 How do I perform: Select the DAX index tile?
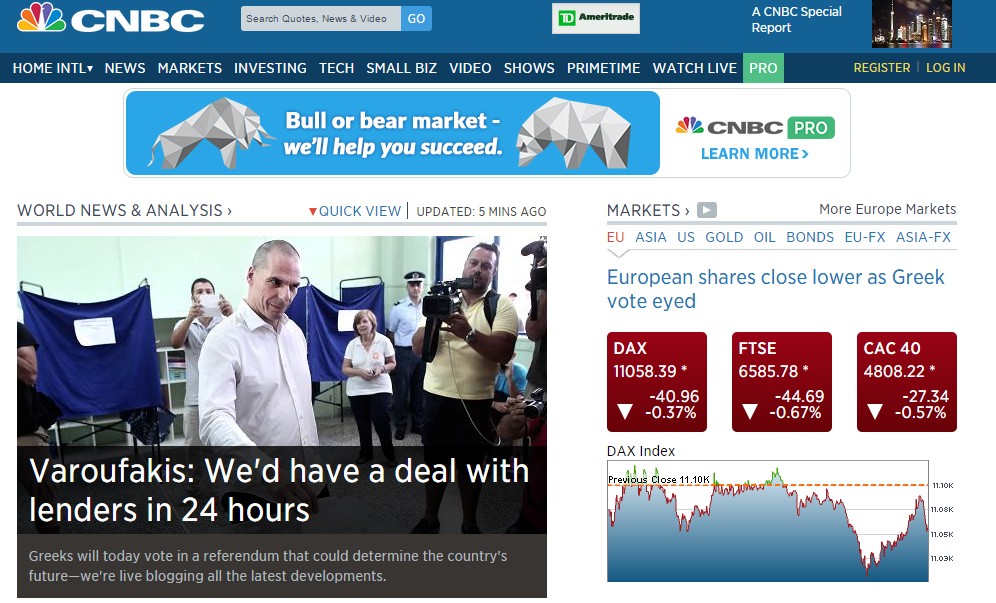(657, 382)
